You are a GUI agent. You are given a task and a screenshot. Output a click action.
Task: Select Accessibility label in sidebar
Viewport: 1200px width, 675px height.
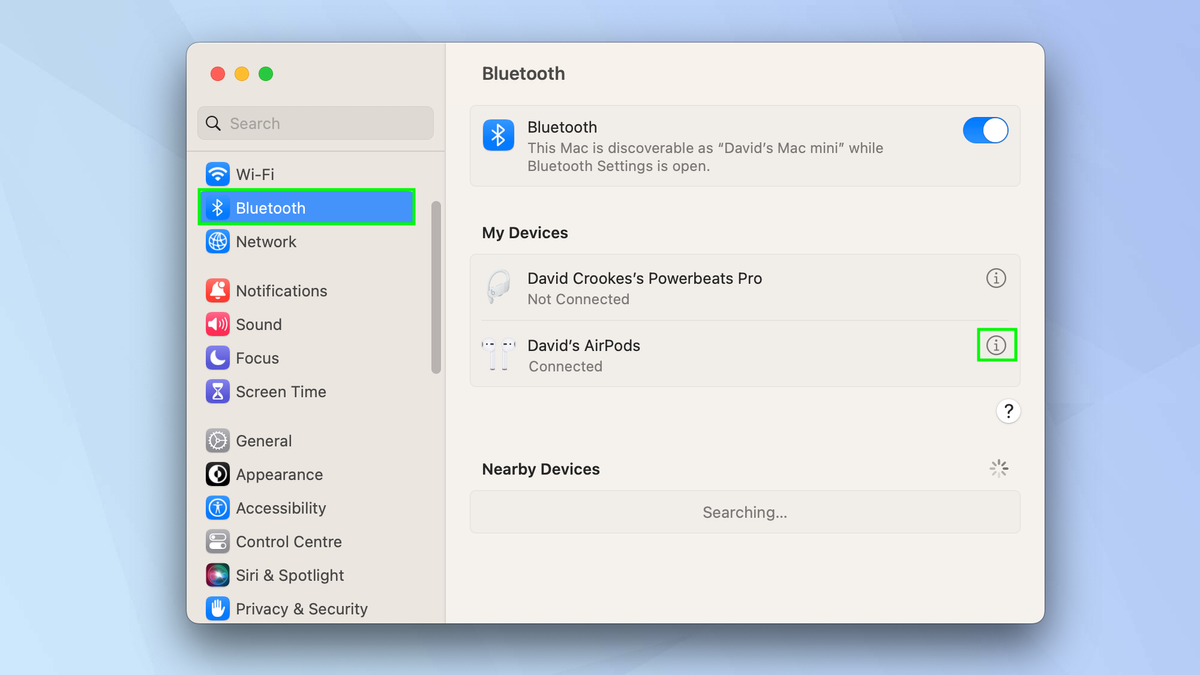pyautogui.click(x=281, y=508)
